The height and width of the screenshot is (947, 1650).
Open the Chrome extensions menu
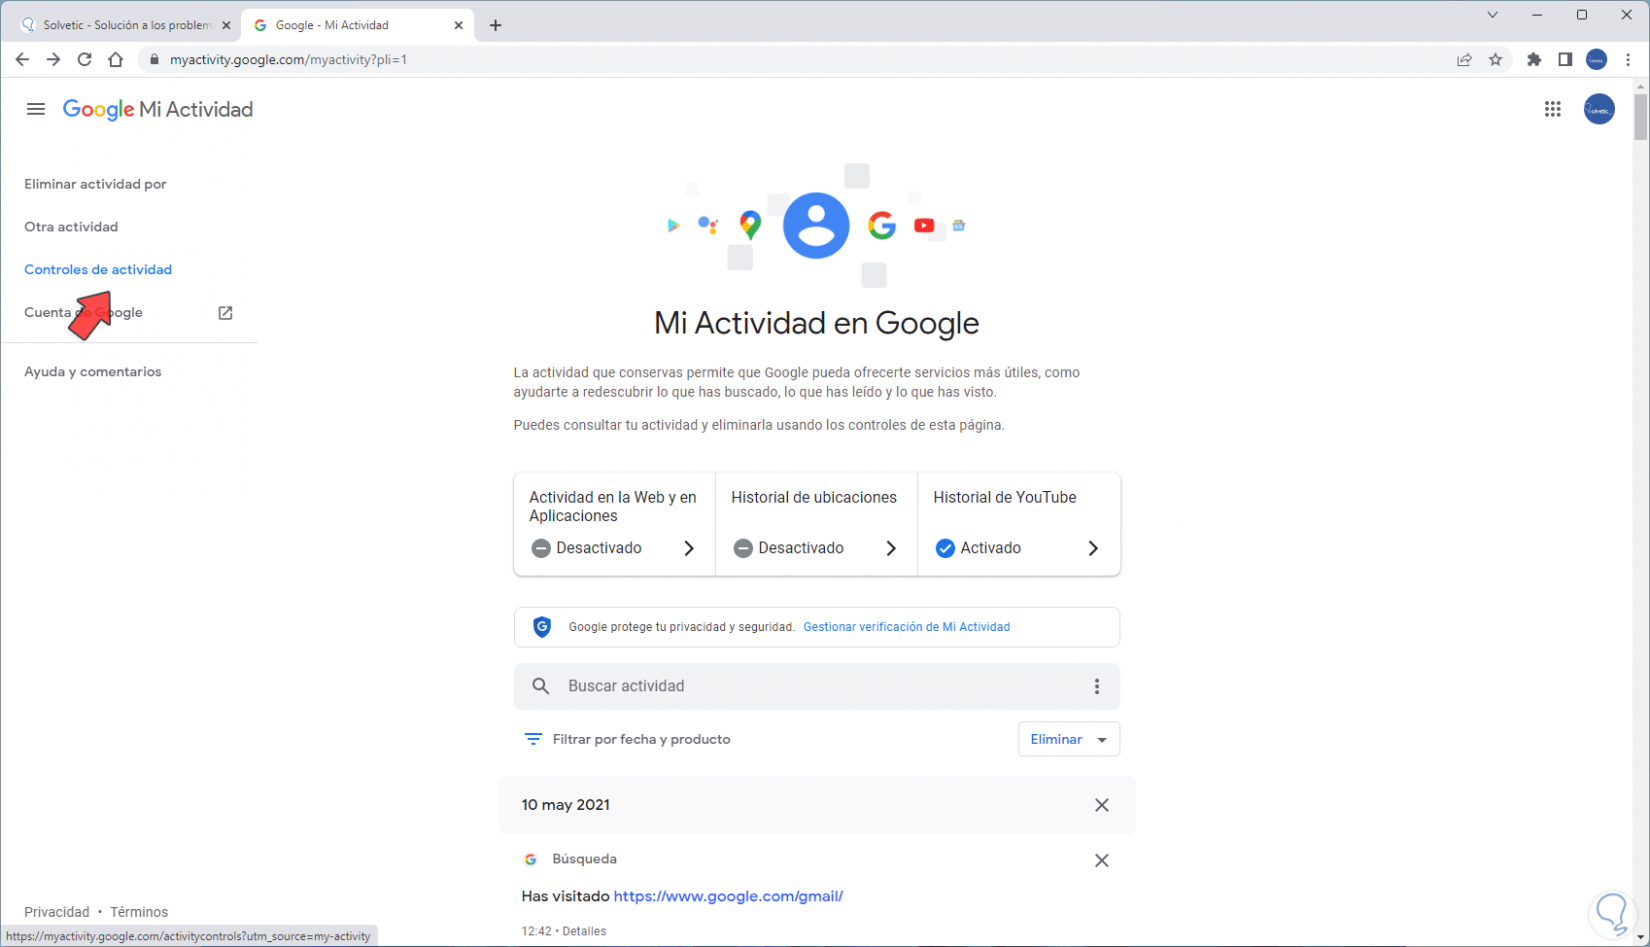coord(1534,59)
